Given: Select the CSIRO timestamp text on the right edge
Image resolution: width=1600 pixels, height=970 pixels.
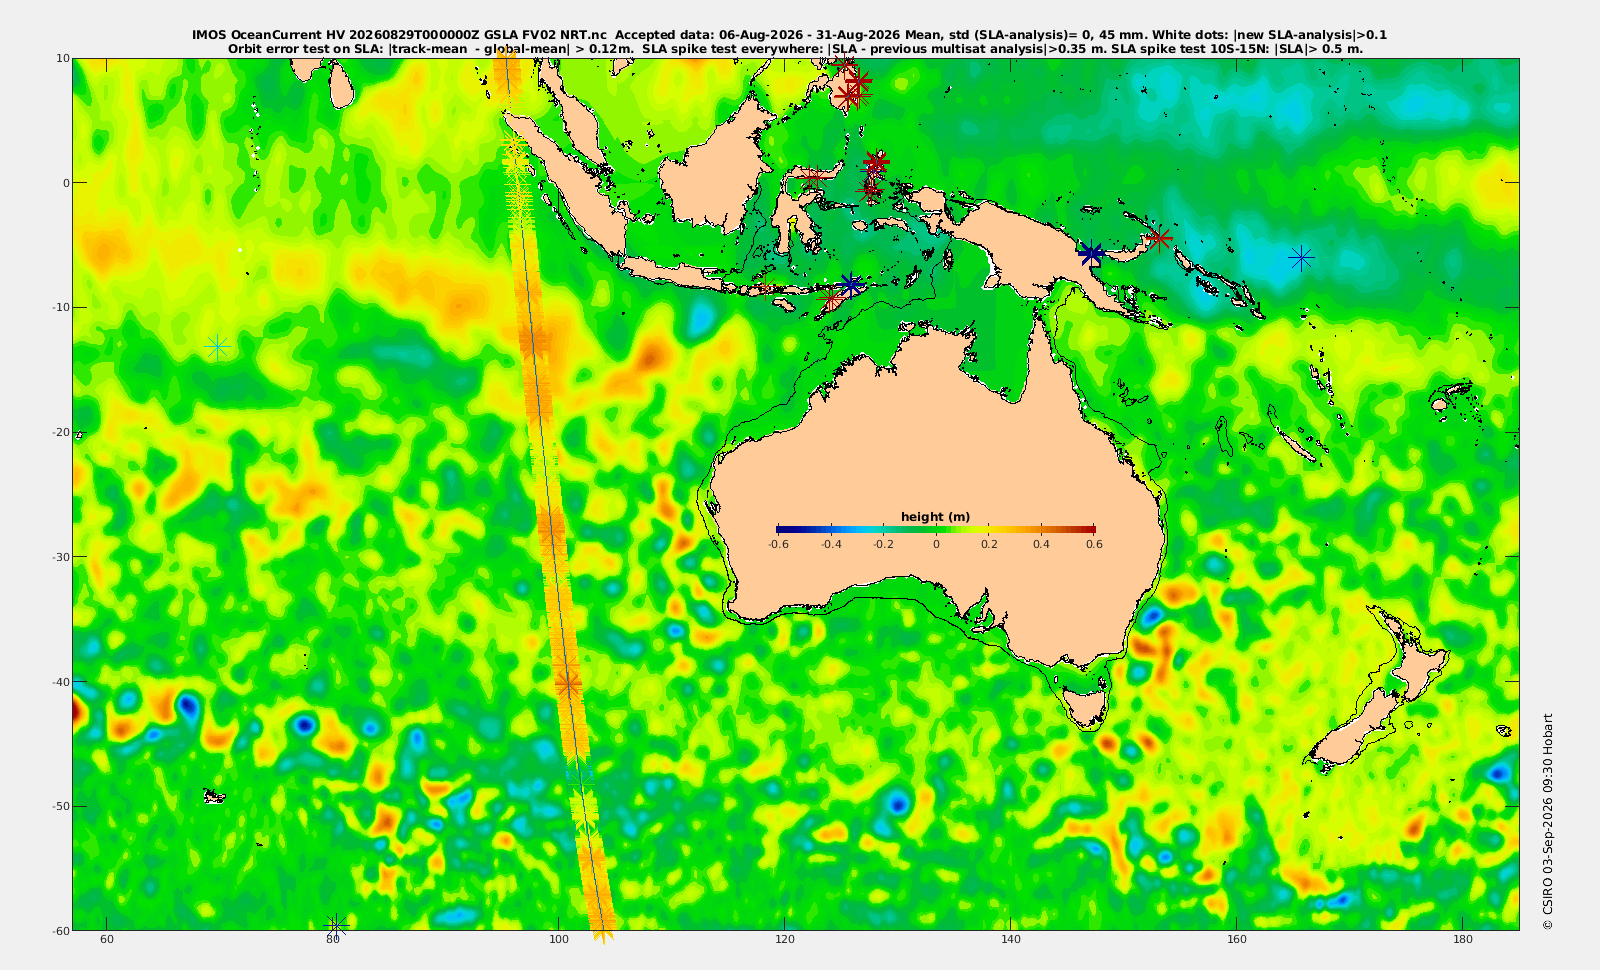Looking at the screenshot, I should [1548, 821].
